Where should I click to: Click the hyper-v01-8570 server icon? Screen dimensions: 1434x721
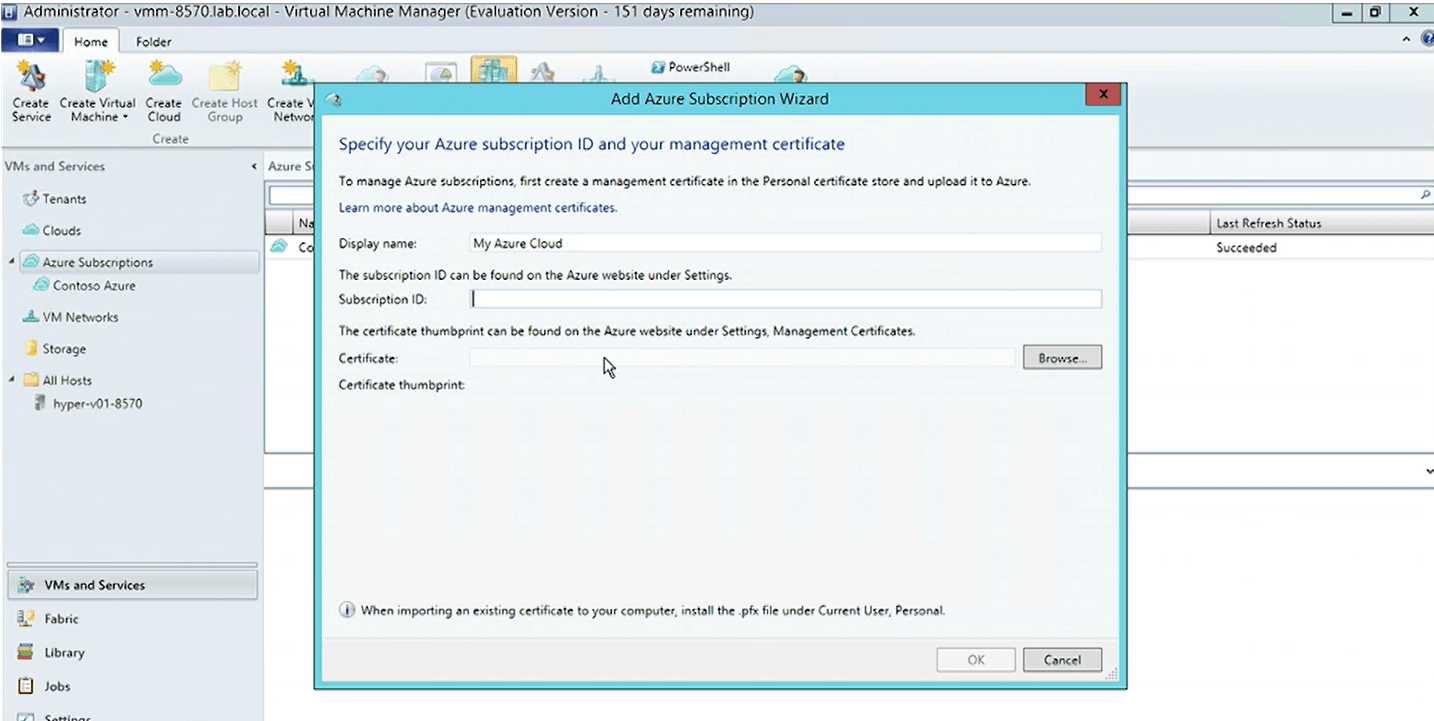click(x=40, y=404)
